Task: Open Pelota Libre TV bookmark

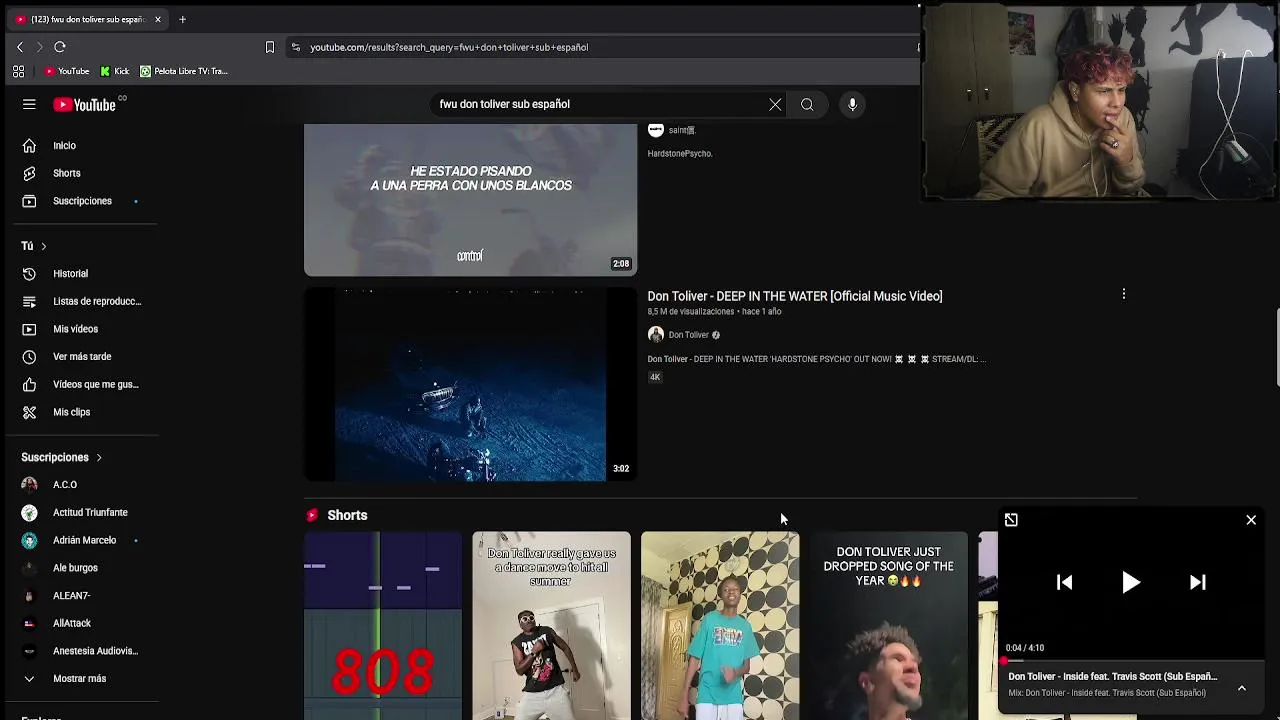Action: (x=184, y=71)
